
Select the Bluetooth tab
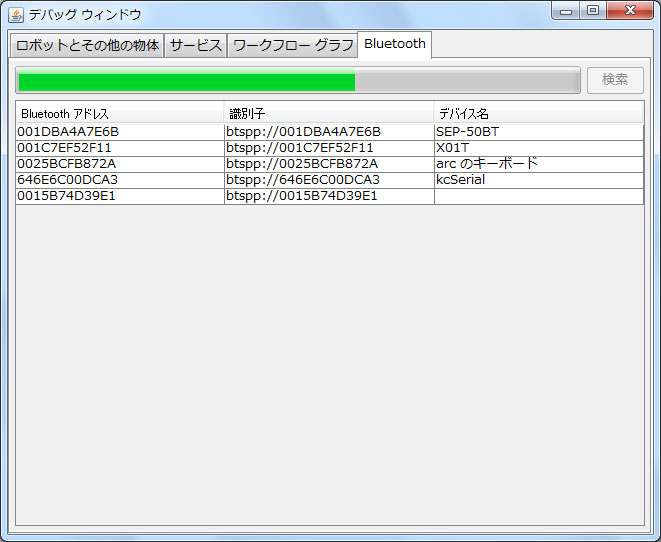[394, 44]
